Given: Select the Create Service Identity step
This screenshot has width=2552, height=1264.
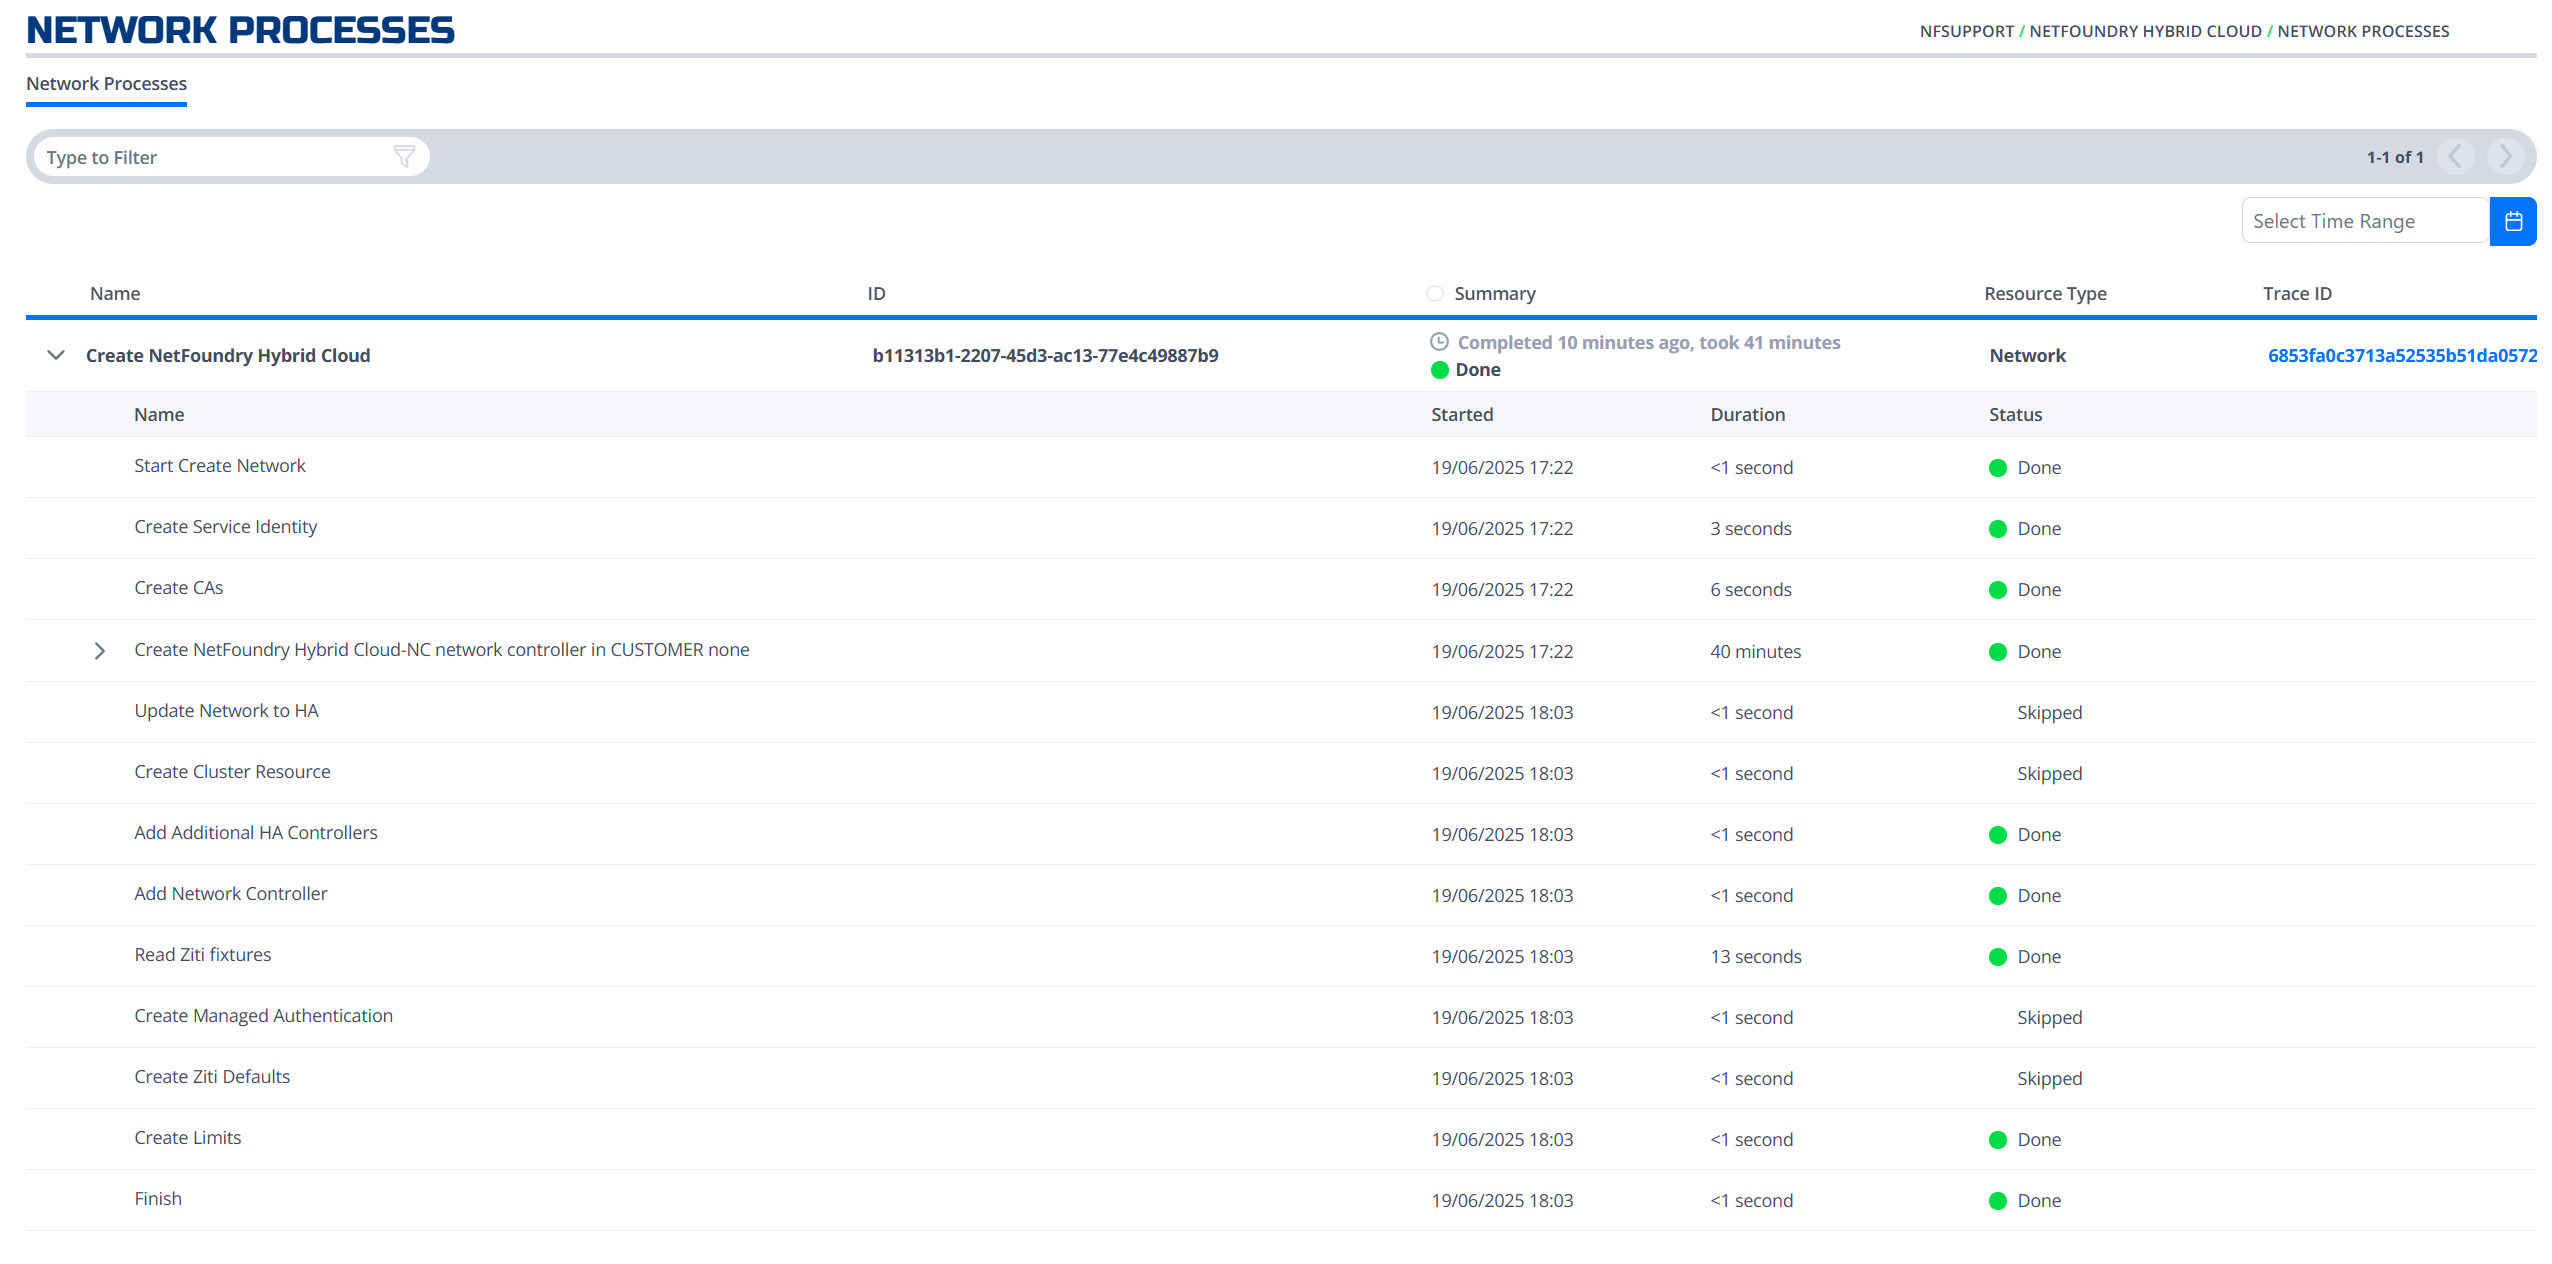Looking at the screenshot, I should 225,527.
